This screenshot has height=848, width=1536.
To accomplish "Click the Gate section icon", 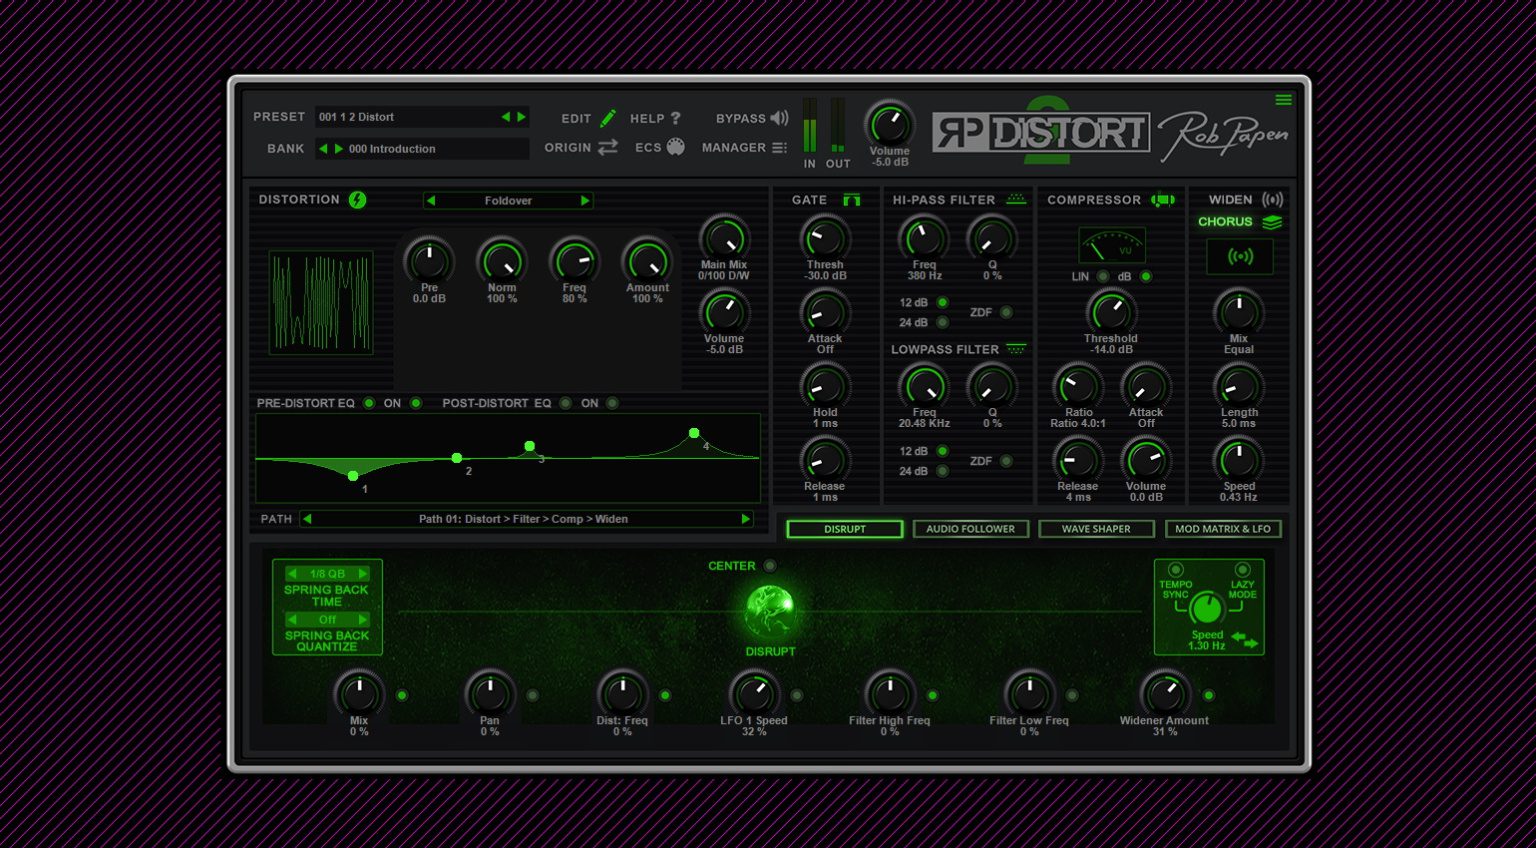I will click(851, 200).
